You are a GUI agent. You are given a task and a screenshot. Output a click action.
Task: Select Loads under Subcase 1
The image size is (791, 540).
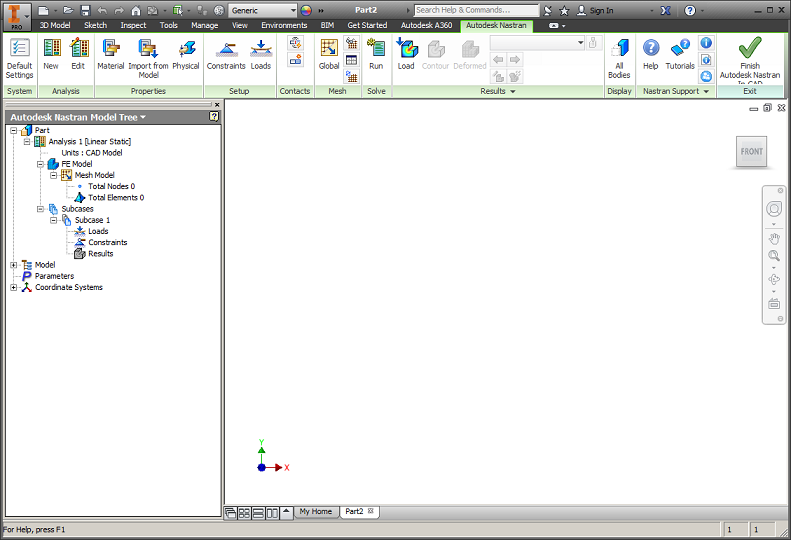click(98, 231)
